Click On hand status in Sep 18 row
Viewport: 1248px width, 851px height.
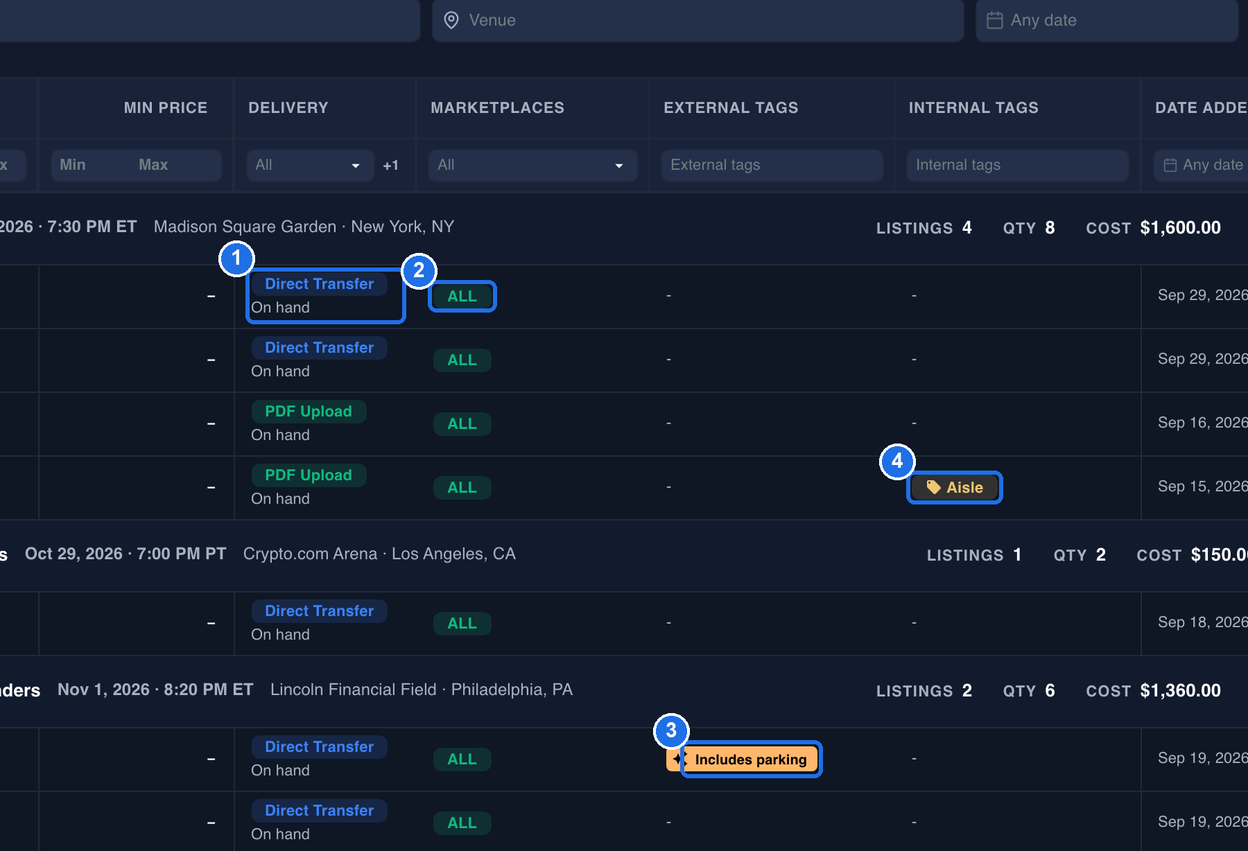(280, 635)
